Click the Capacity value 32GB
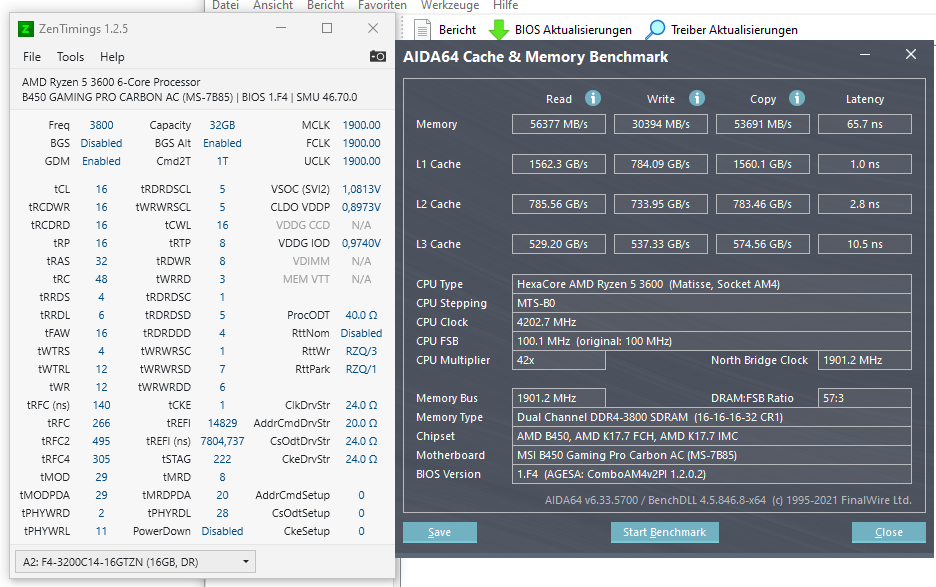The width and height of the screenshot is (936, 587). pos(222,125)
